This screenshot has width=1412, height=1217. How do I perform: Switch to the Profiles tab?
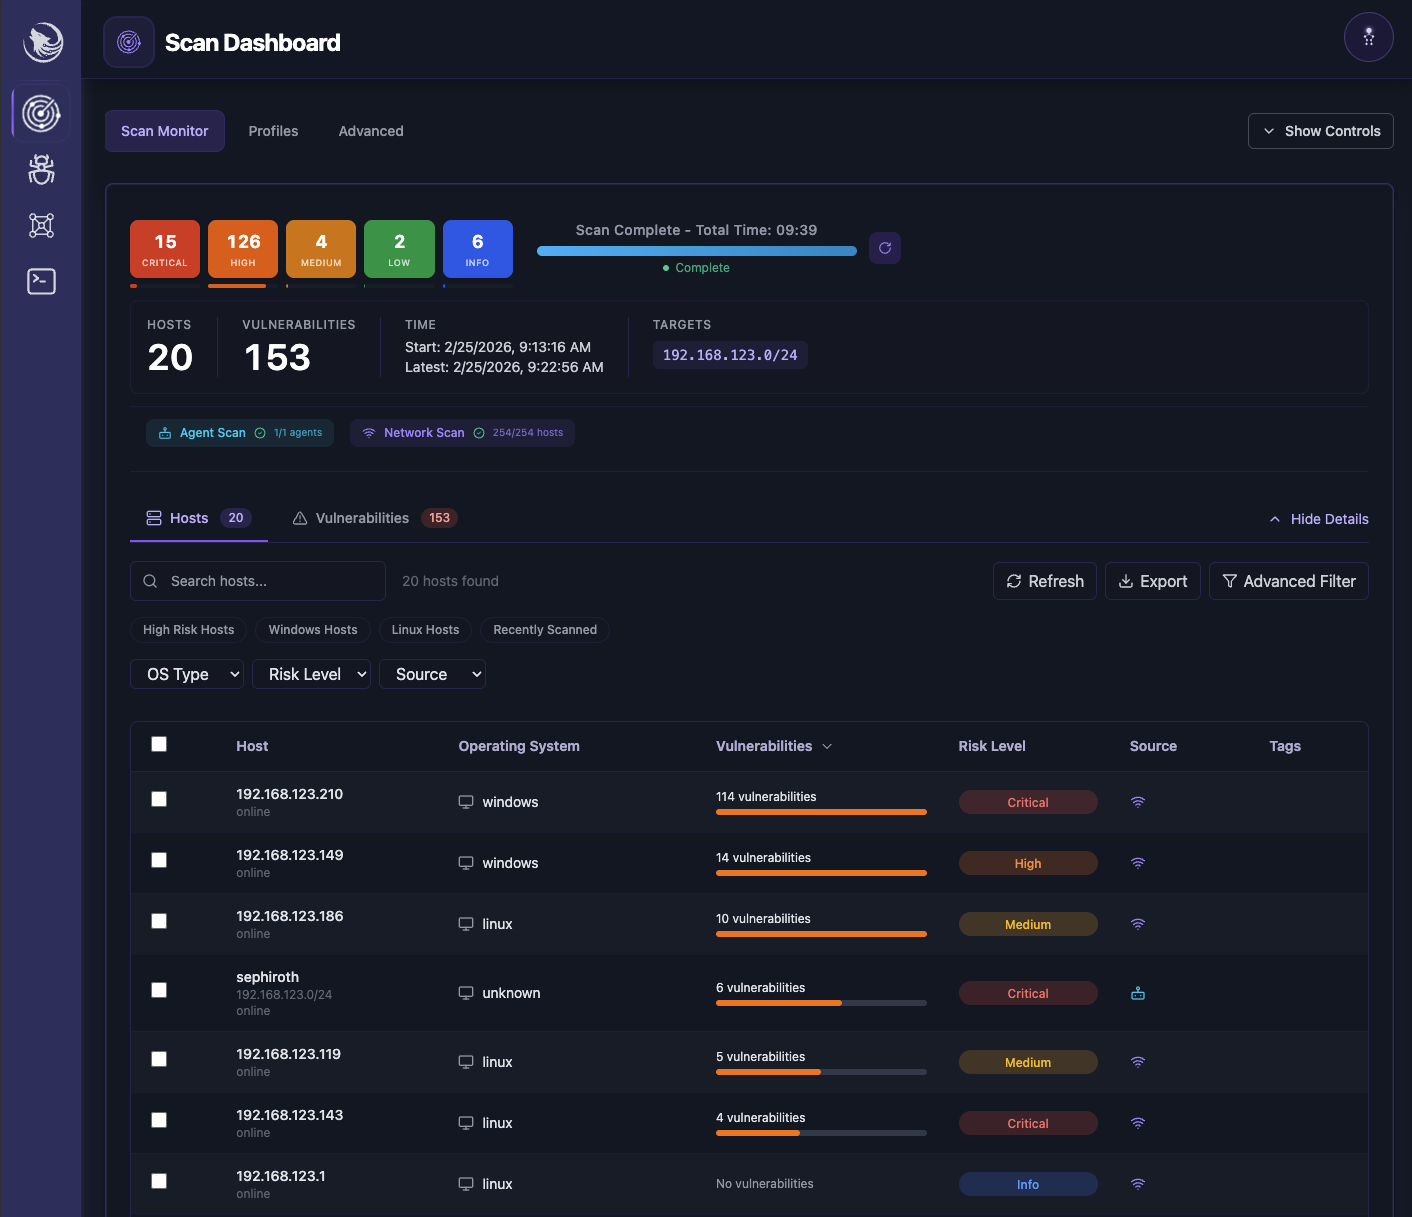pyautogui.click(x=273, y=131)
